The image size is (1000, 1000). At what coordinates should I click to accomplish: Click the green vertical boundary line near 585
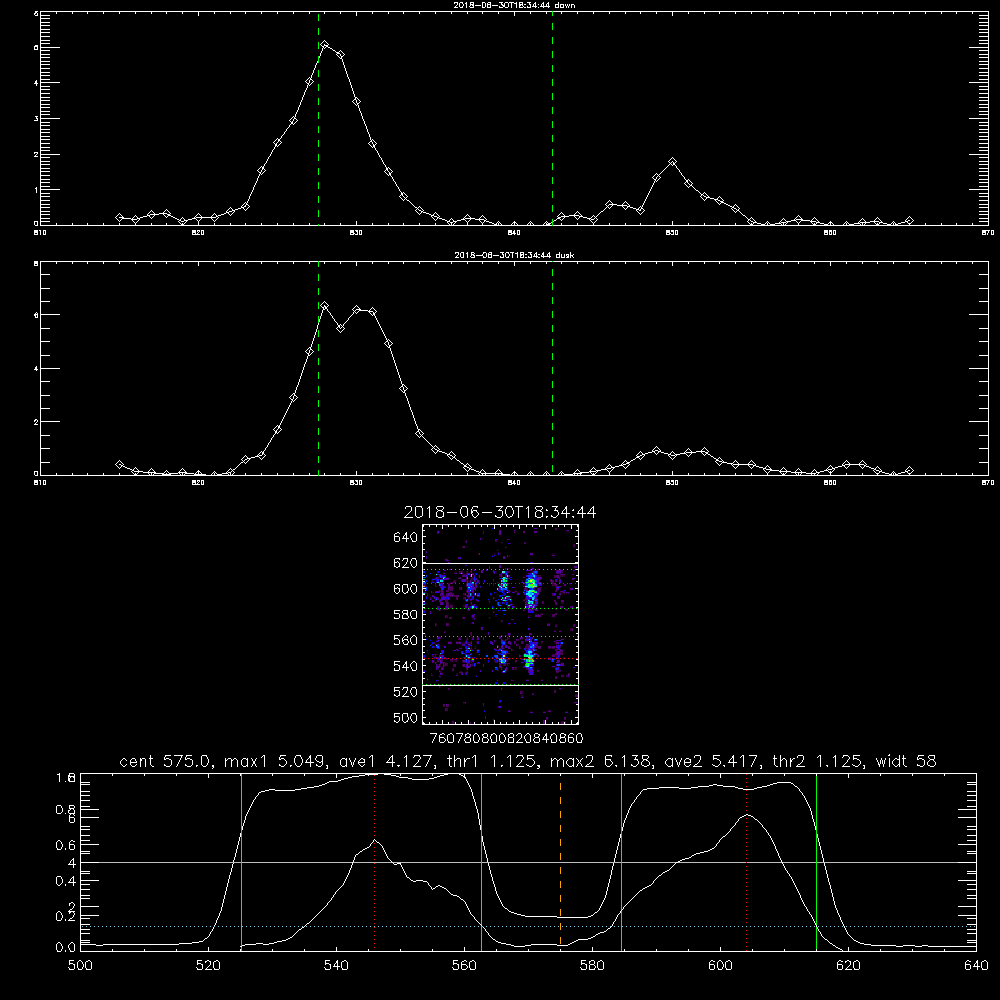tap(621, 861)
